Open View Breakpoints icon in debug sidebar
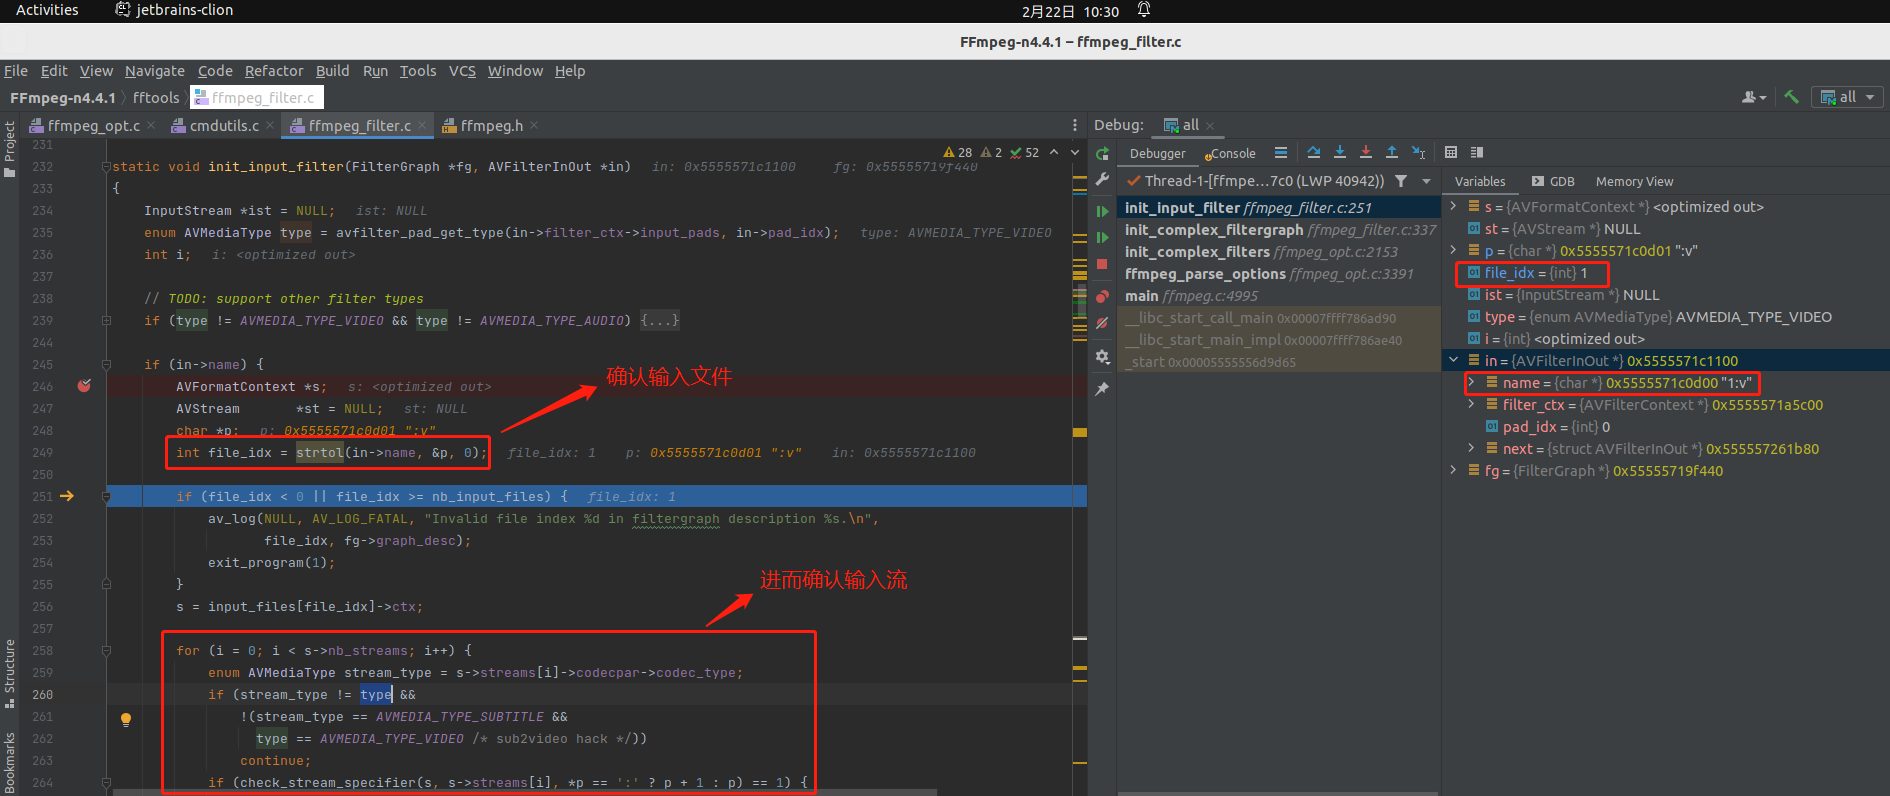1890x796 pixels. pos(1102,297)
